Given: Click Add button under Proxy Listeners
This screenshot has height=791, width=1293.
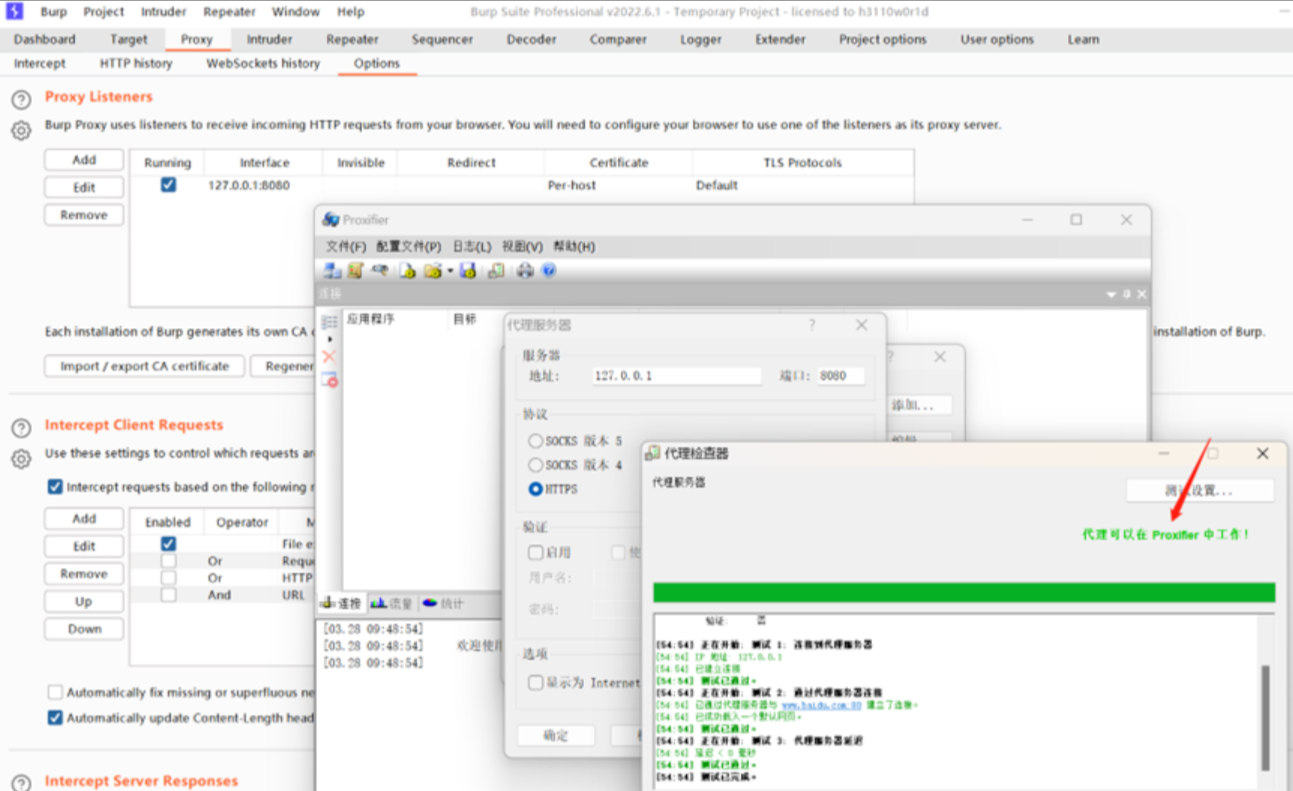Looking at the screenshot, I should [84, 160].
